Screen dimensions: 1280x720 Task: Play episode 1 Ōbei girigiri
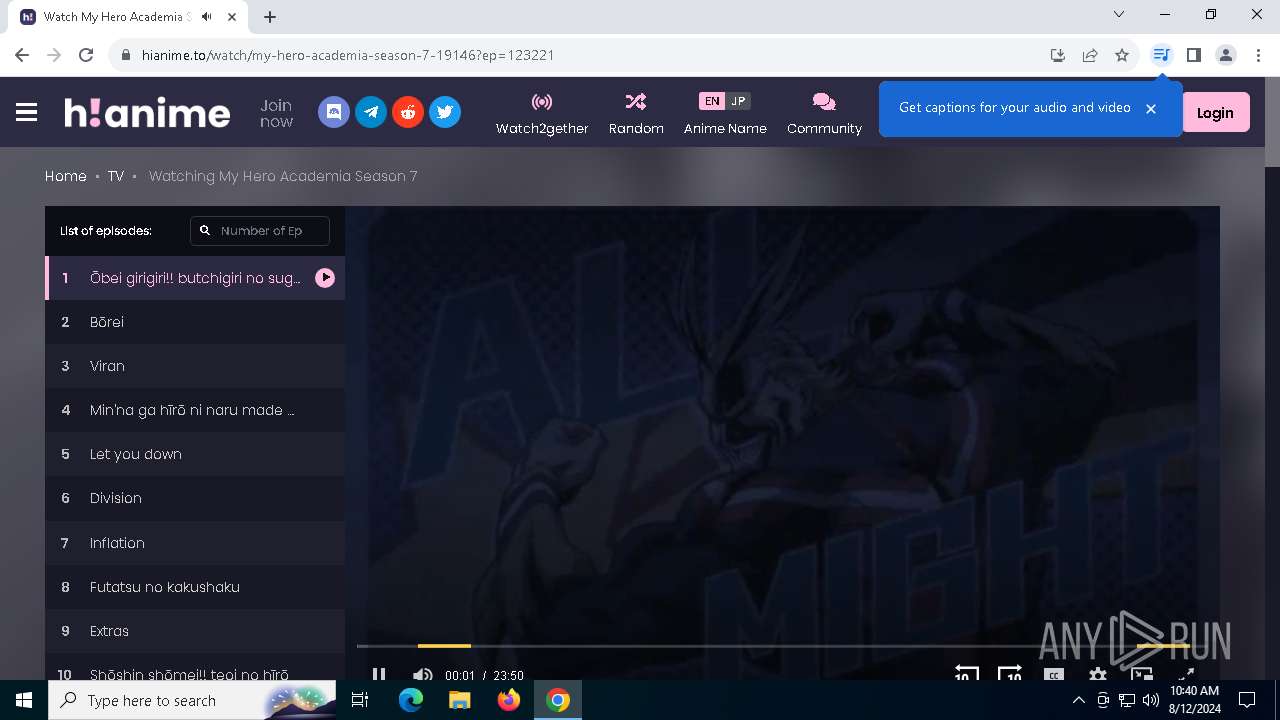(195, 278)
